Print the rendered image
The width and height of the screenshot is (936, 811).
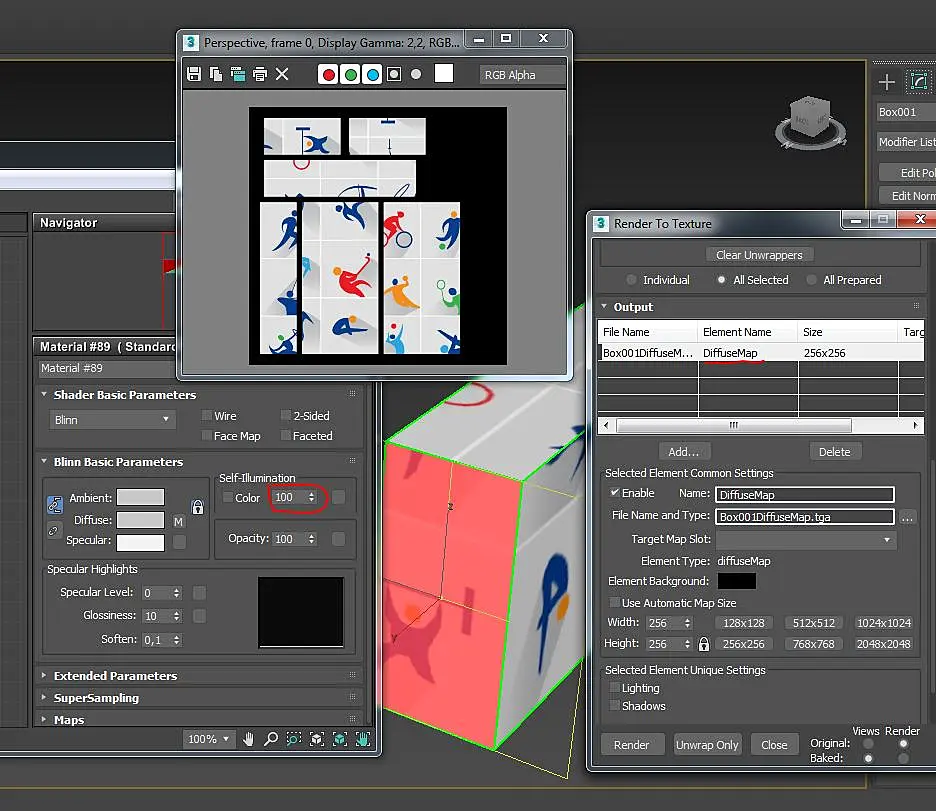260,74
